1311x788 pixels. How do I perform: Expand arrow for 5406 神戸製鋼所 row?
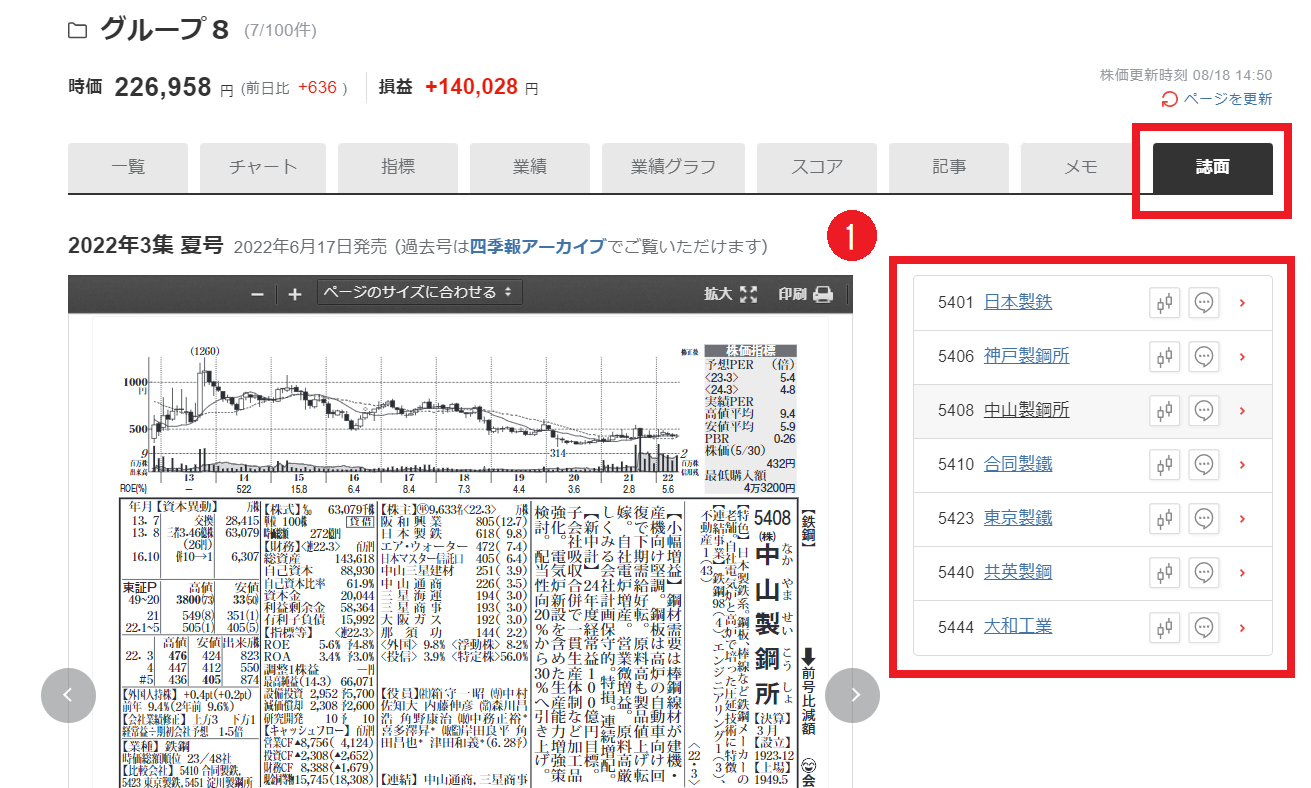coord(1243,357)
